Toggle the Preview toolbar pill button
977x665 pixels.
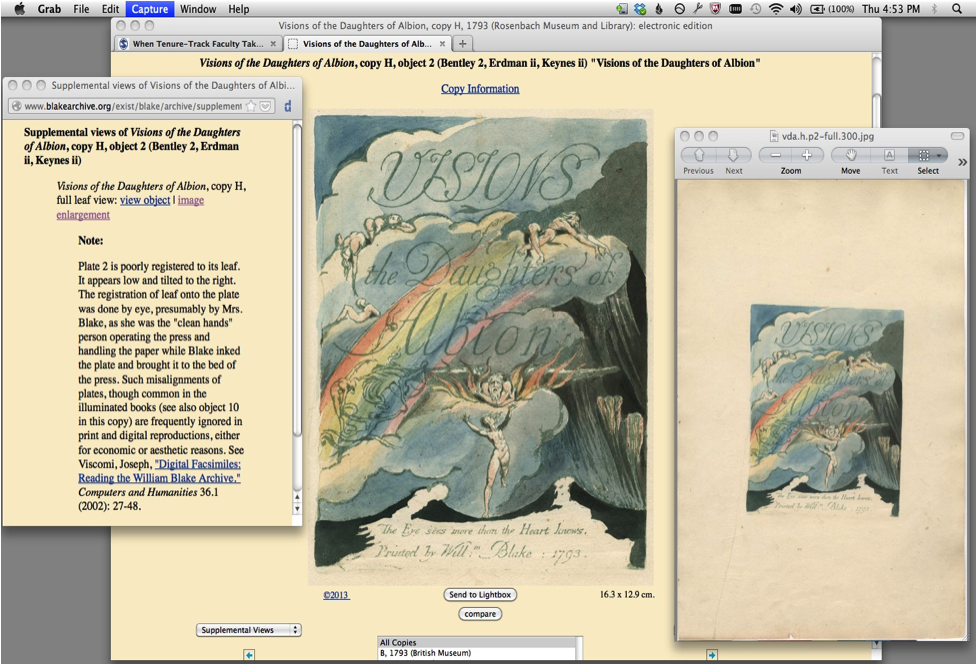pyautogui.click(x=957, y=136)
